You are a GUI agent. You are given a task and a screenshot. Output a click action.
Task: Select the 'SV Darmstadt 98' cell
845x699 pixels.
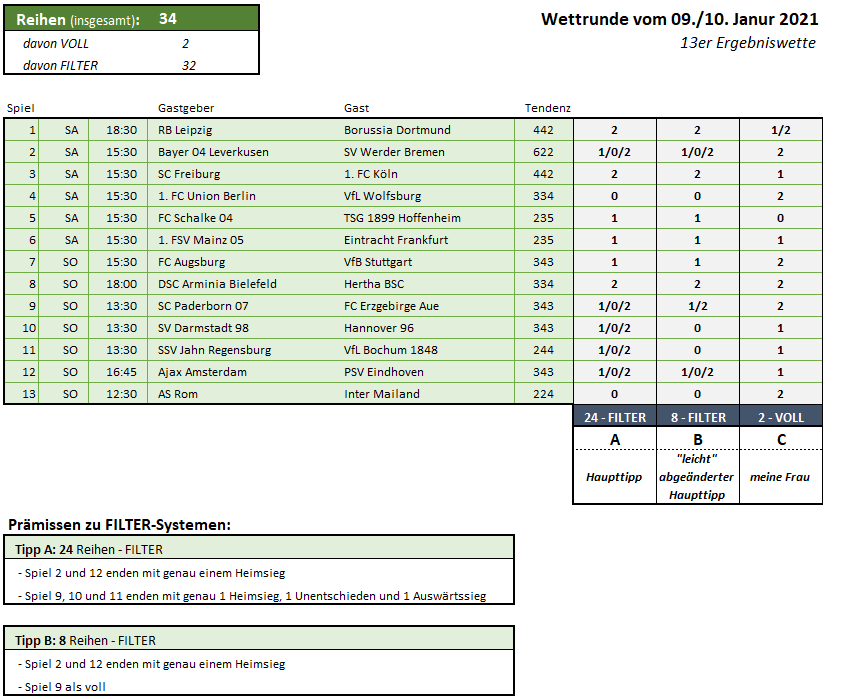203,328
